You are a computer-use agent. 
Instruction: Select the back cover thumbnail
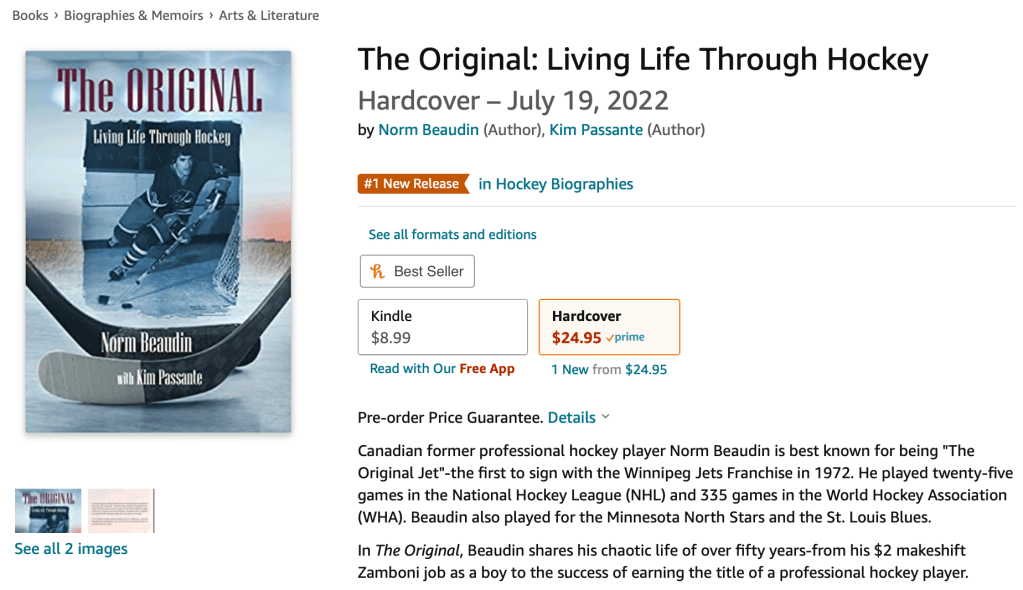pos(121,510)
